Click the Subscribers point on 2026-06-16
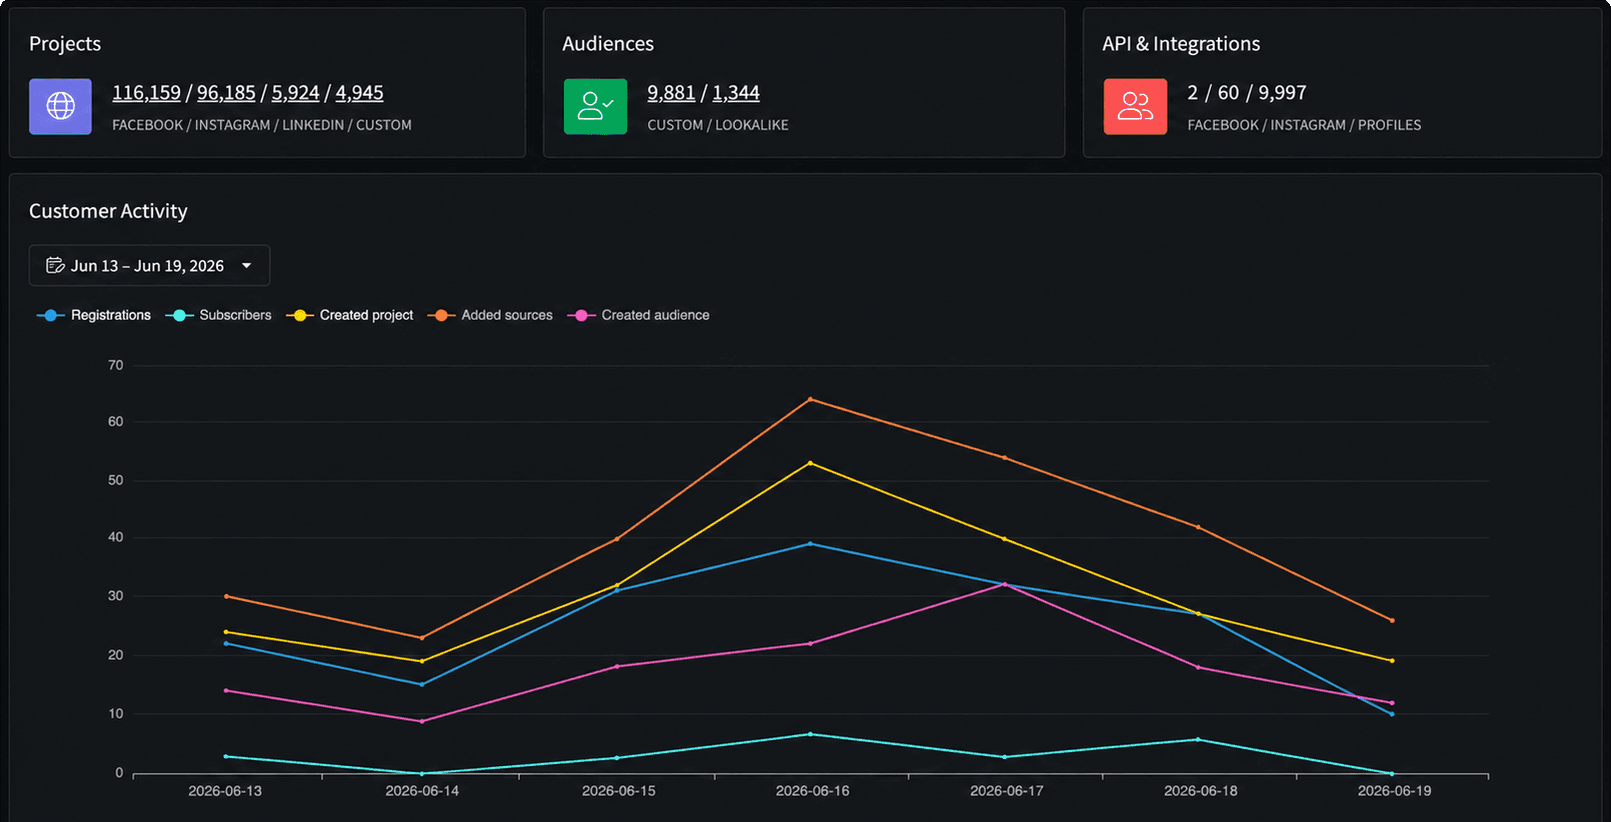This screenshot has height=822, width=1611. click(810, 734)
